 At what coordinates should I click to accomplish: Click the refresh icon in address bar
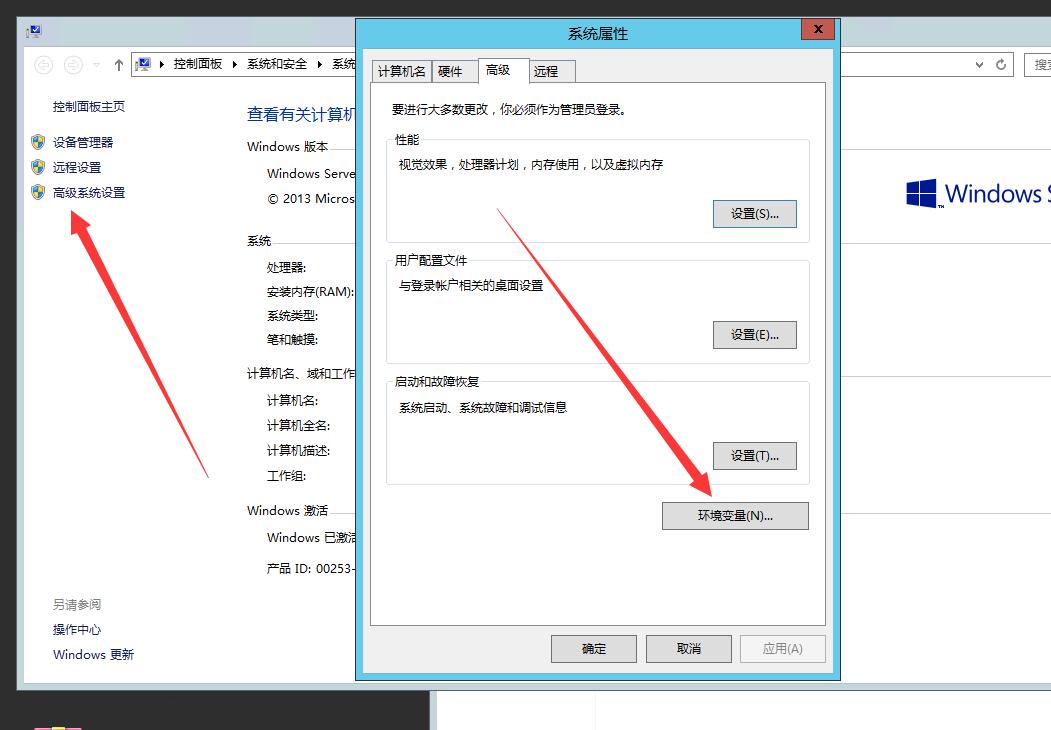1001,65
